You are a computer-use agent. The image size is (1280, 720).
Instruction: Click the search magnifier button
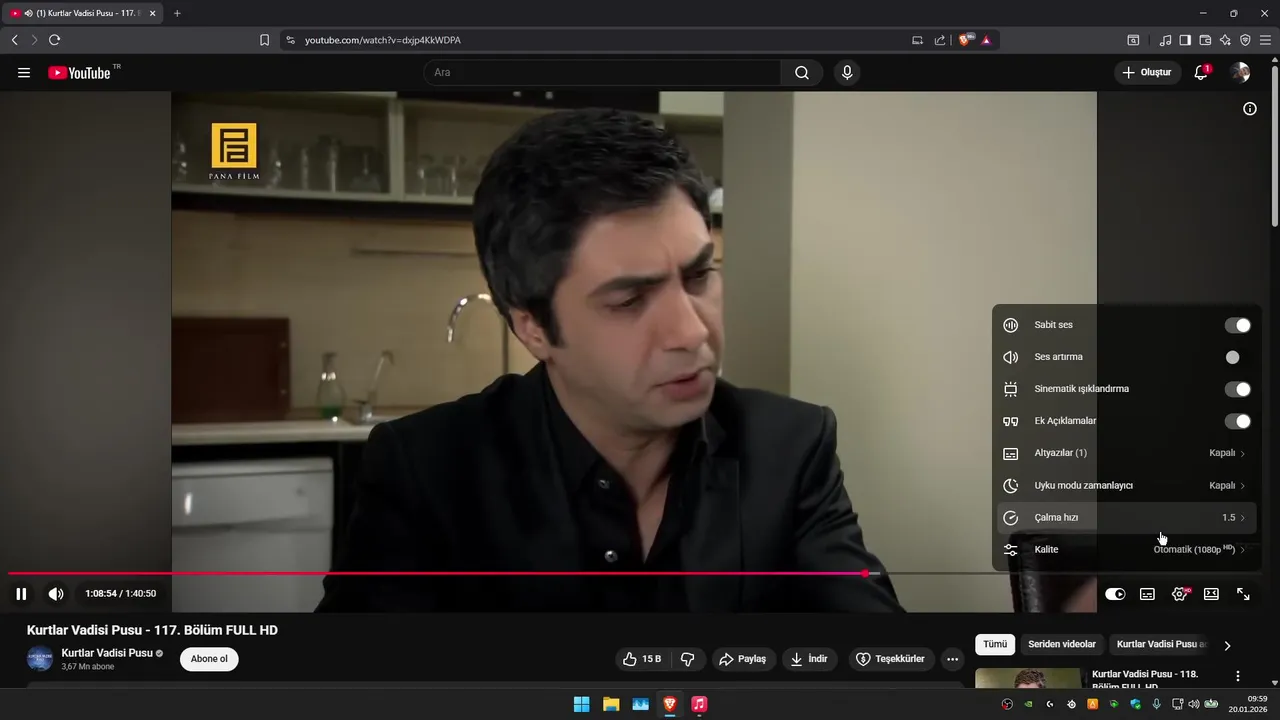802,73
